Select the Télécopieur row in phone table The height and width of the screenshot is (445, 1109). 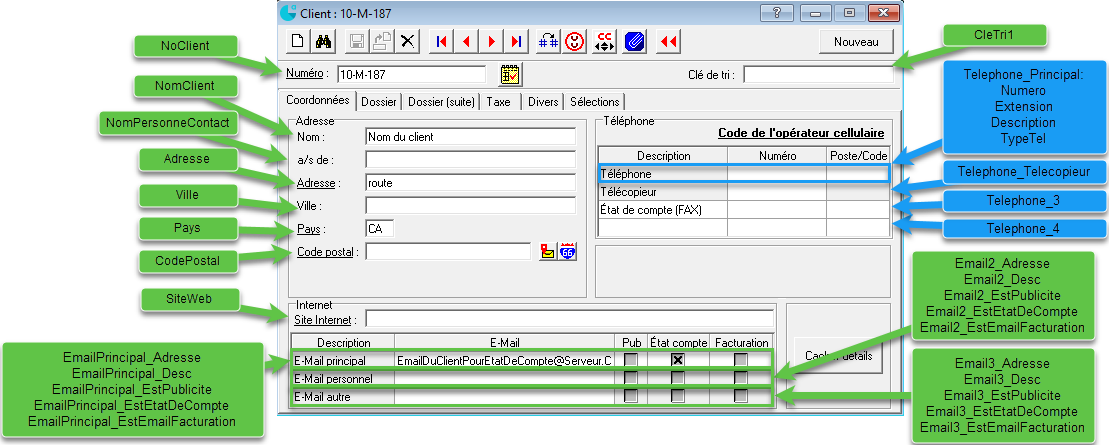(x=662, y=191)
